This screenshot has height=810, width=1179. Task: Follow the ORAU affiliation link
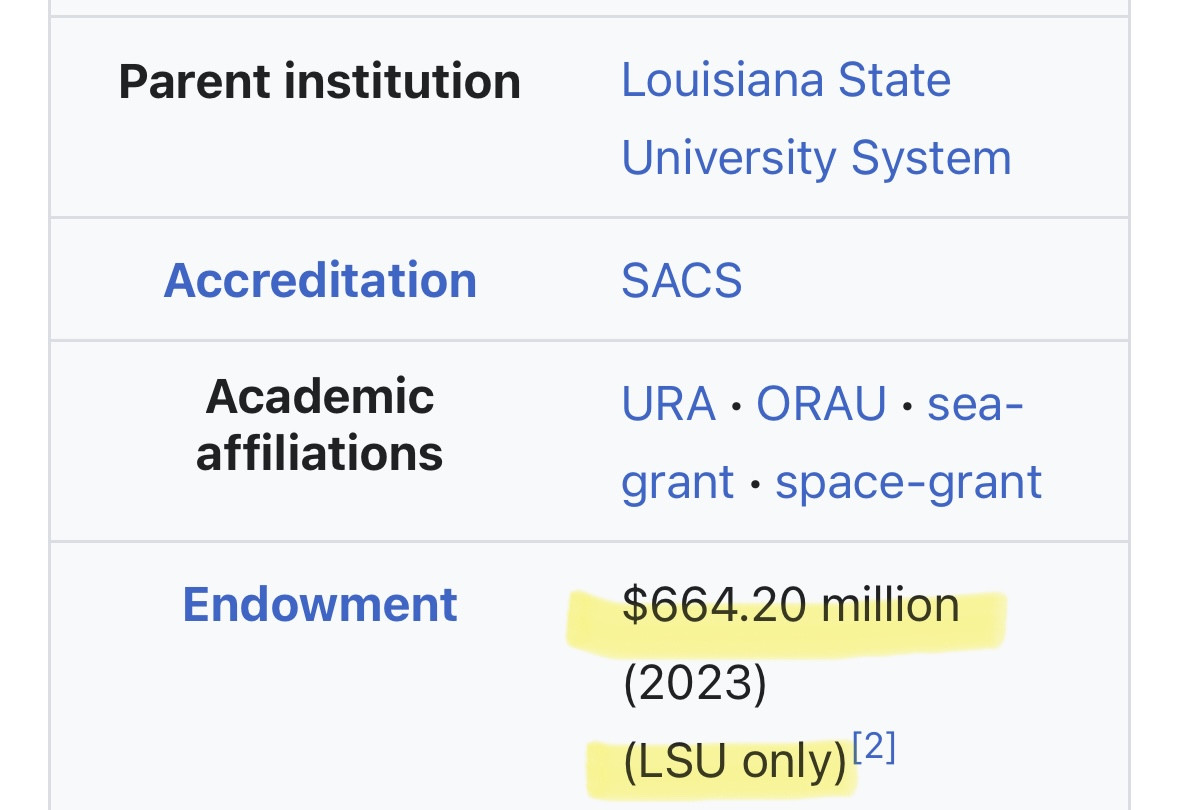click(x=821, y=404)
